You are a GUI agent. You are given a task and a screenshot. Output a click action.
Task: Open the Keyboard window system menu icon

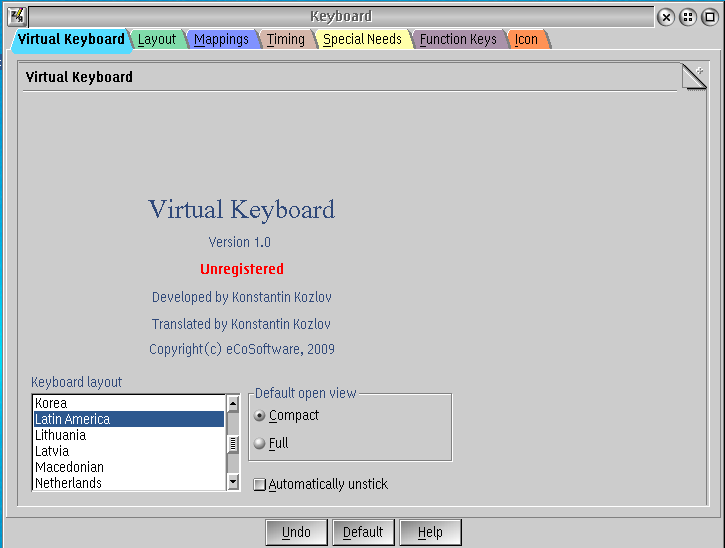pos(17,17)
